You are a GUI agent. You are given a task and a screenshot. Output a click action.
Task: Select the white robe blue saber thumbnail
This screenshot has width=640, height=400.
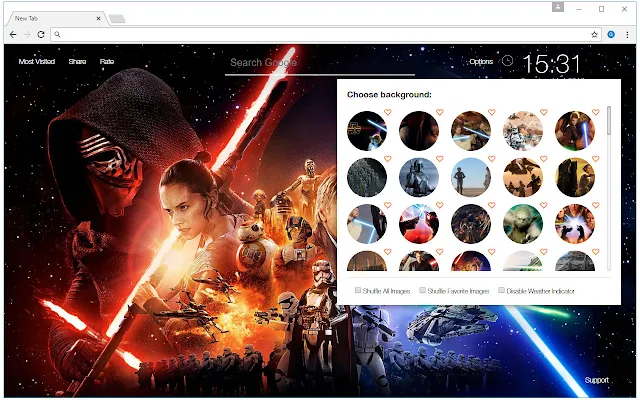[367, 224]
